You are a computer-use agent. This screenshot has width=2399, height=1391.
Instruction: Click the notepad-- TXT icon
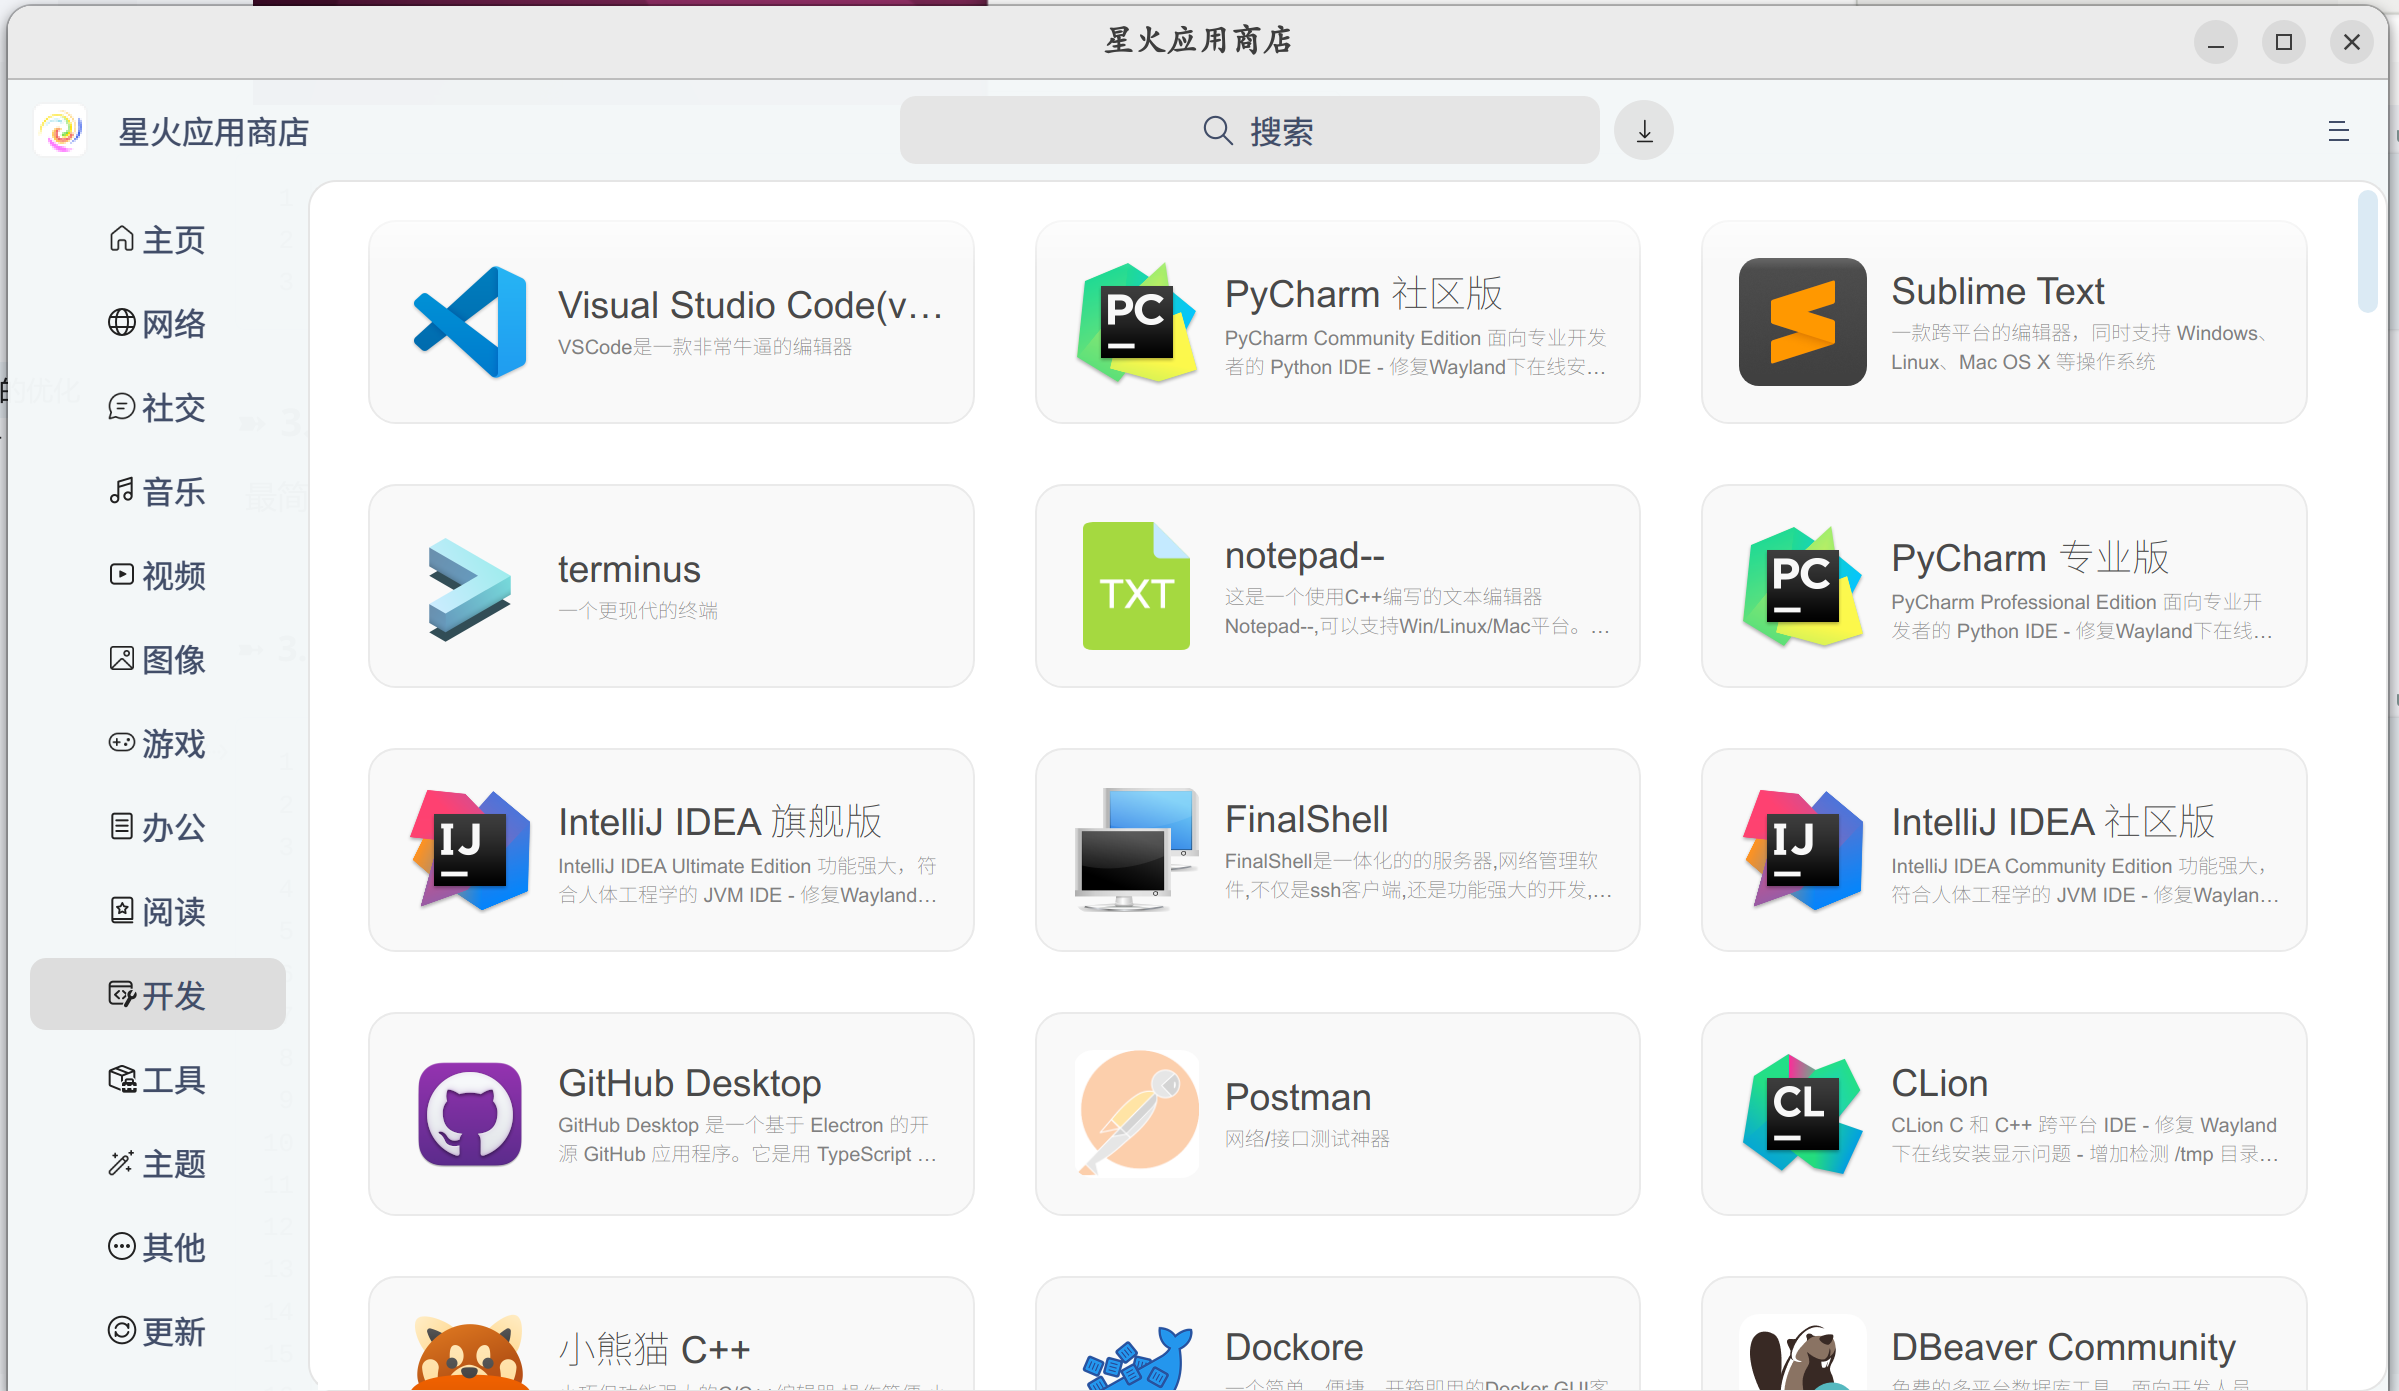pyautogui.click(x=1137, y=586)
